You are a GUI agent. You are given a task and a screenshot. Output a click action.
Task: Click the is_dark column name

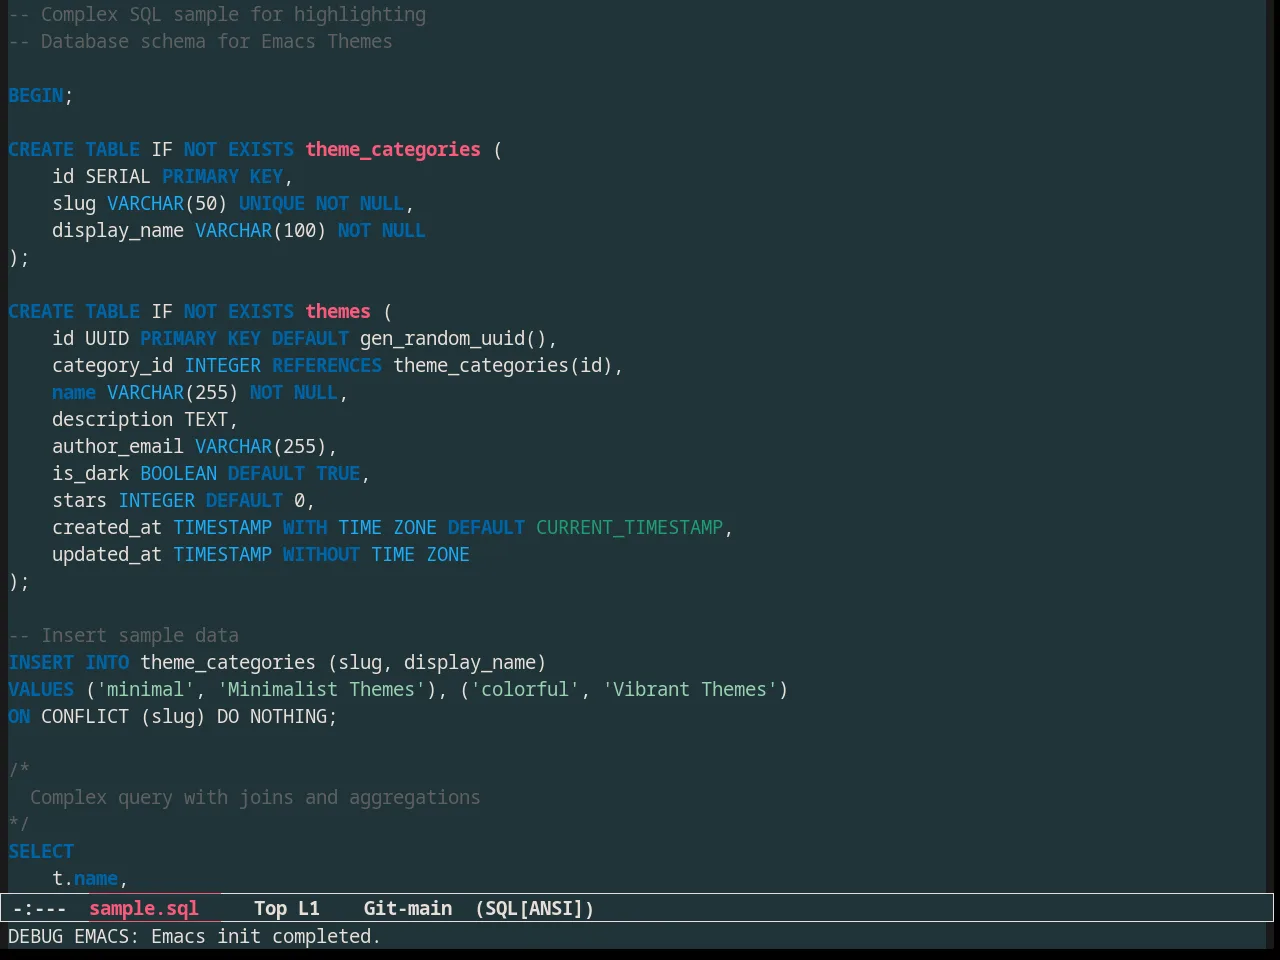point(91,473)
